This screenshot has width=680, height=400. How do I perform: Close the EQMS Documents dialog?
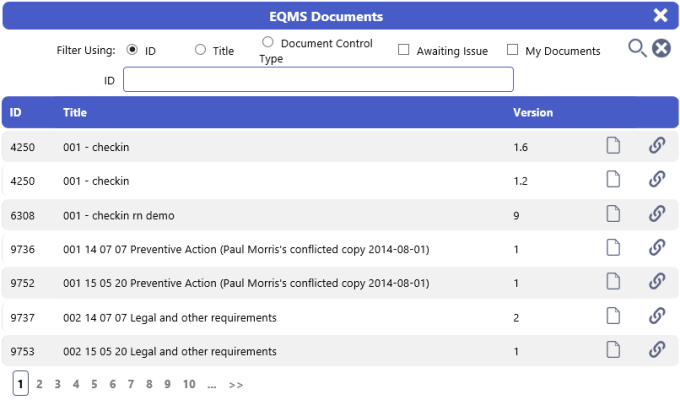tap(660, 16)
